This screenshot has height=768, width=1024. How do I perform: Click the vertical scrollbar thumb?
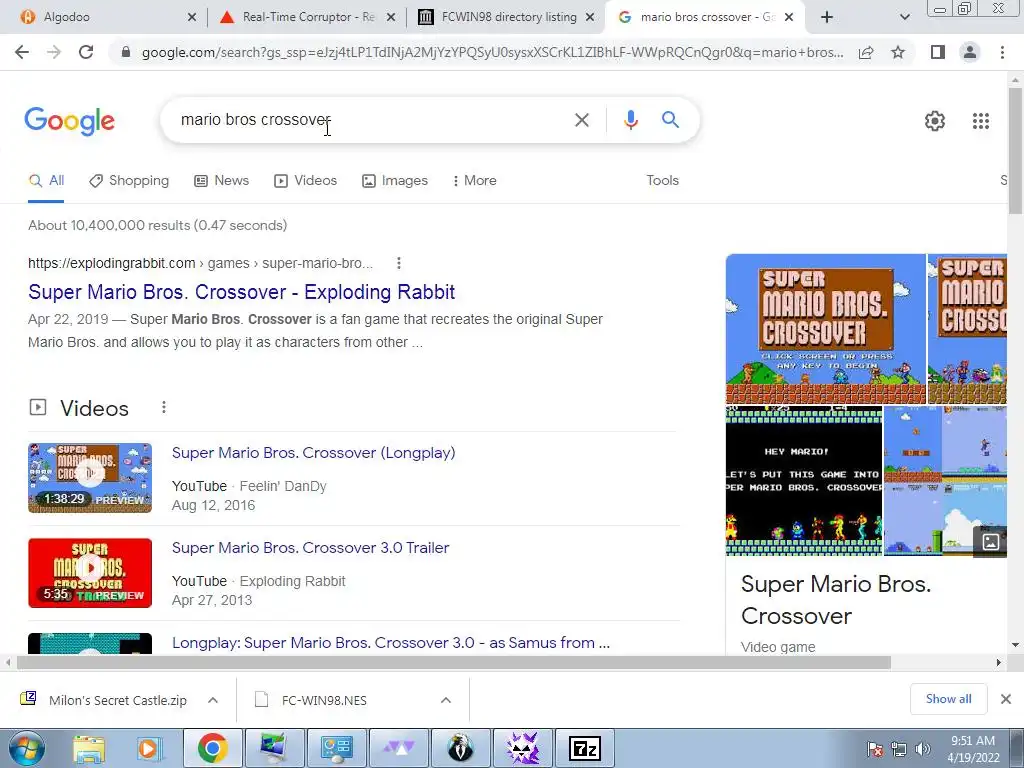[x=1015, y=150]
